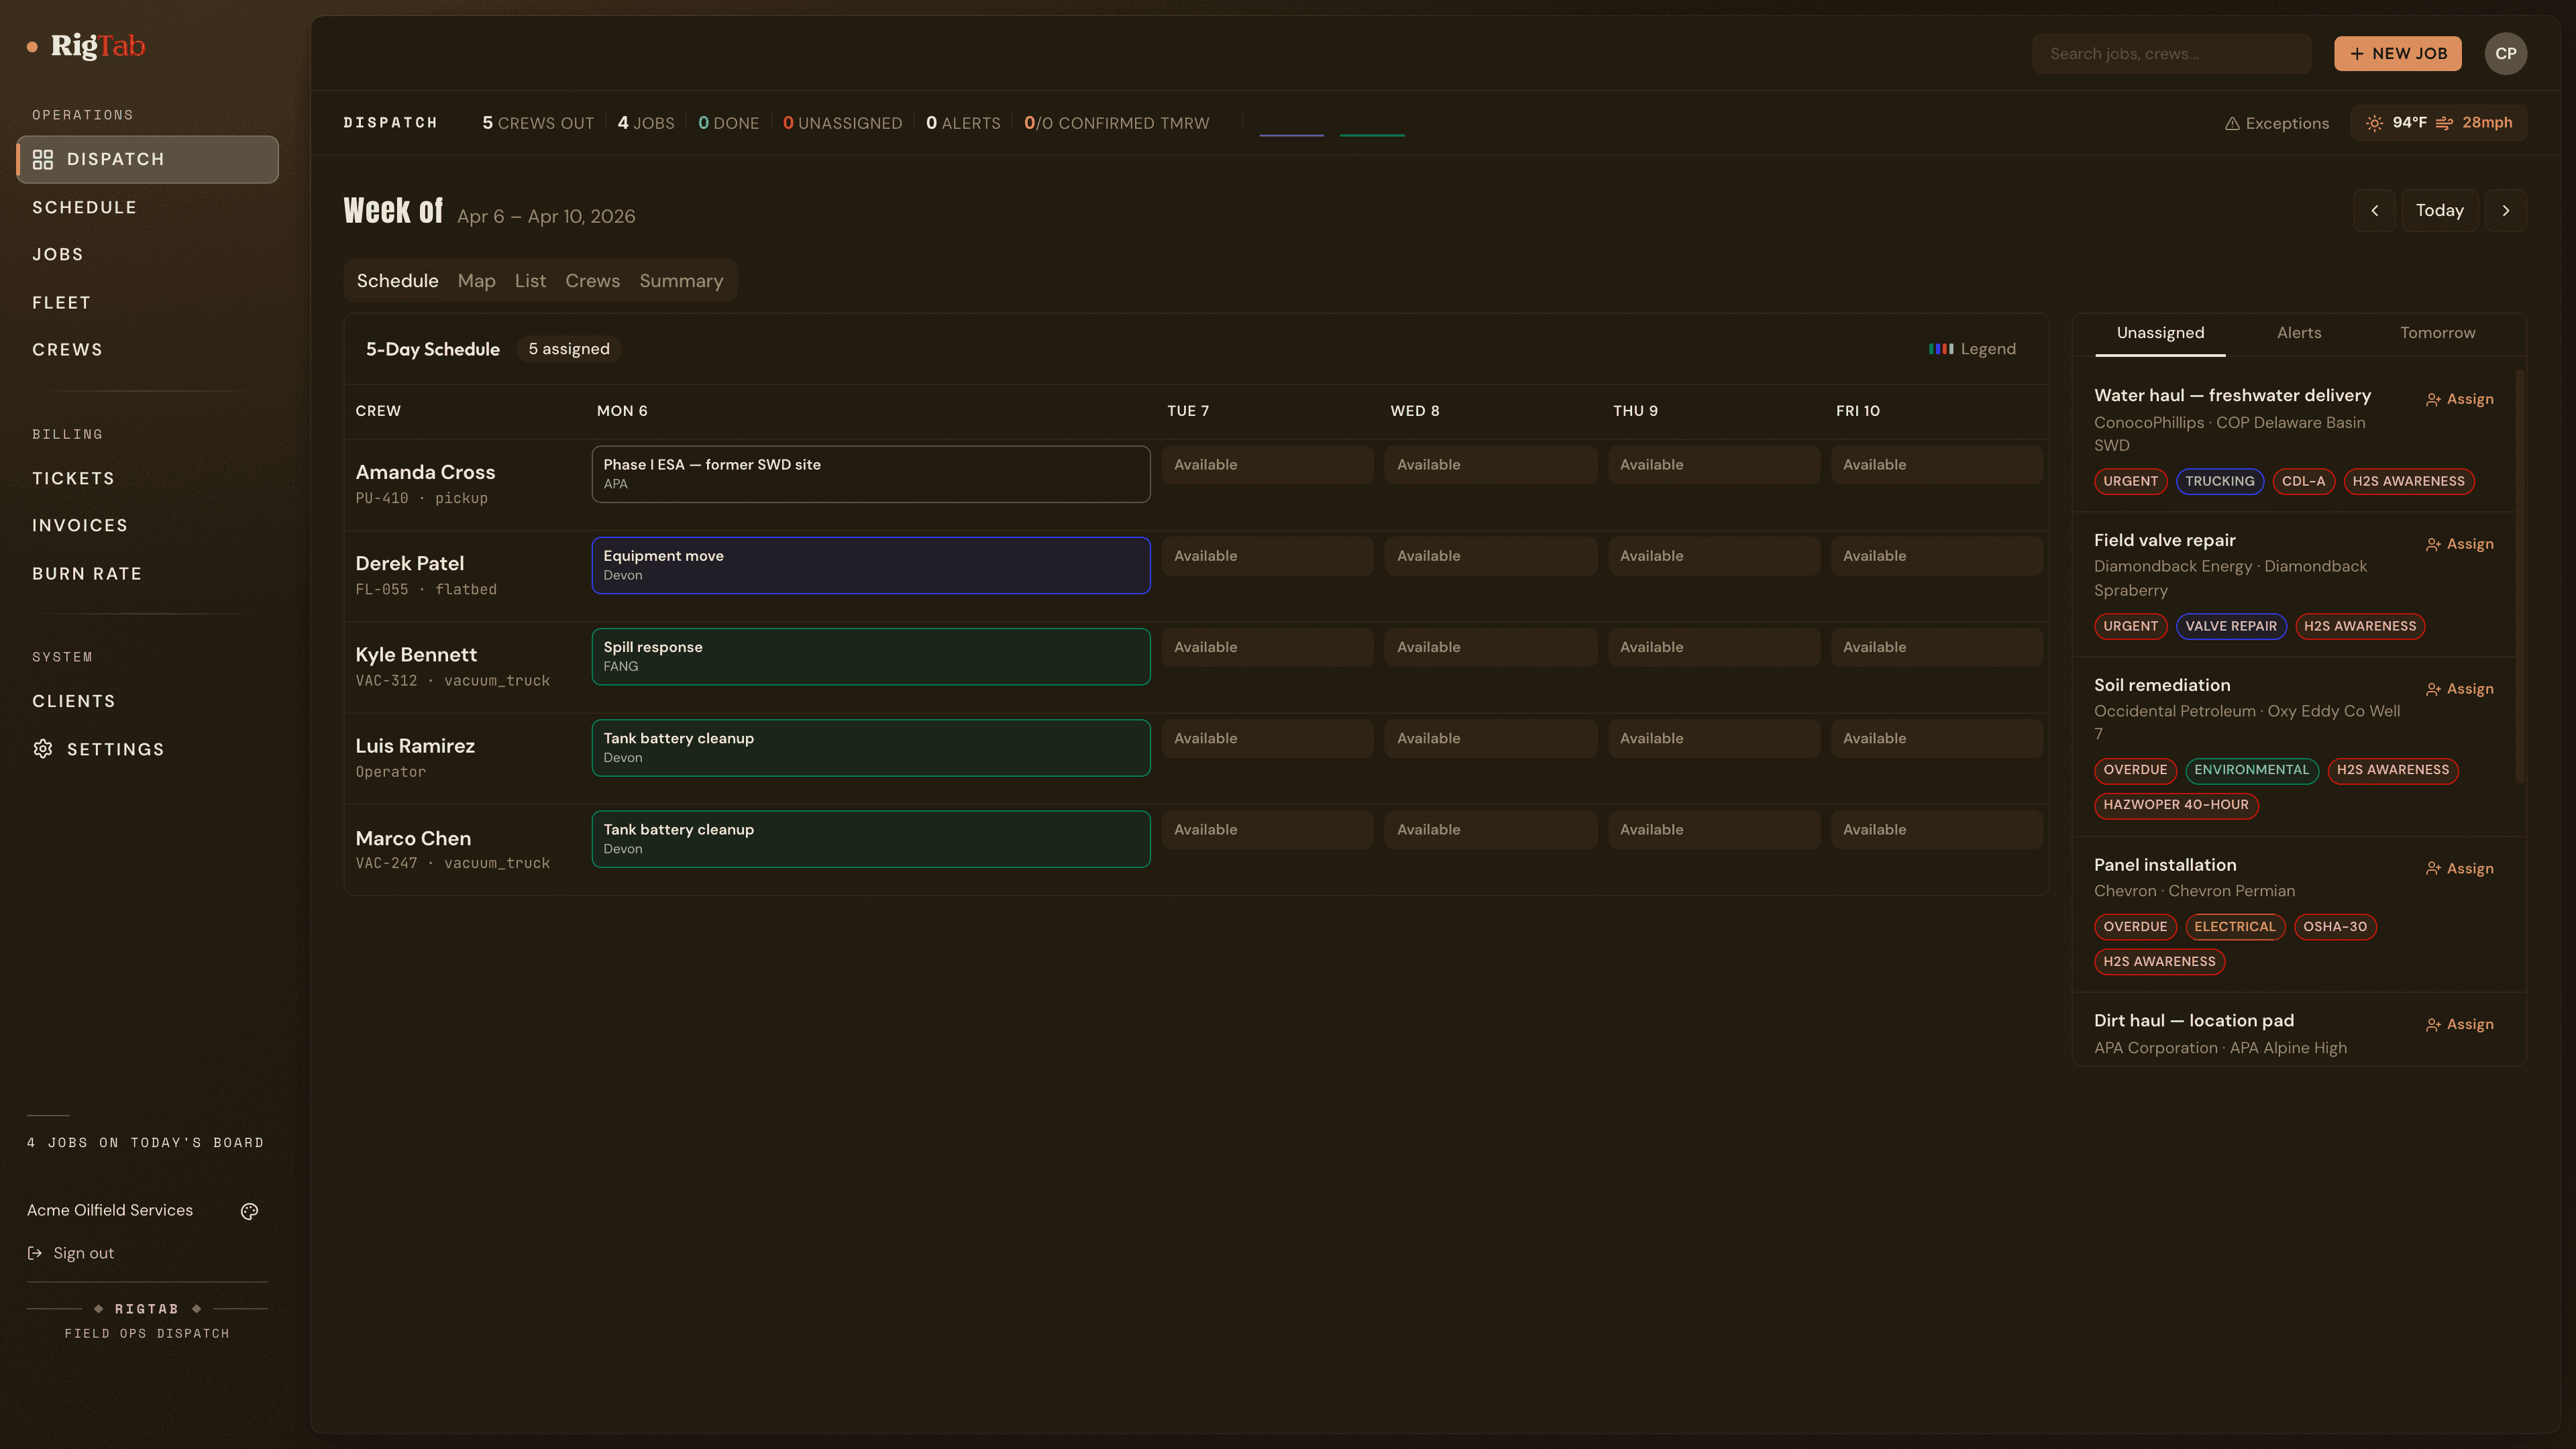
Task: Click the Sign out link
Action: tap(70, 1253)
